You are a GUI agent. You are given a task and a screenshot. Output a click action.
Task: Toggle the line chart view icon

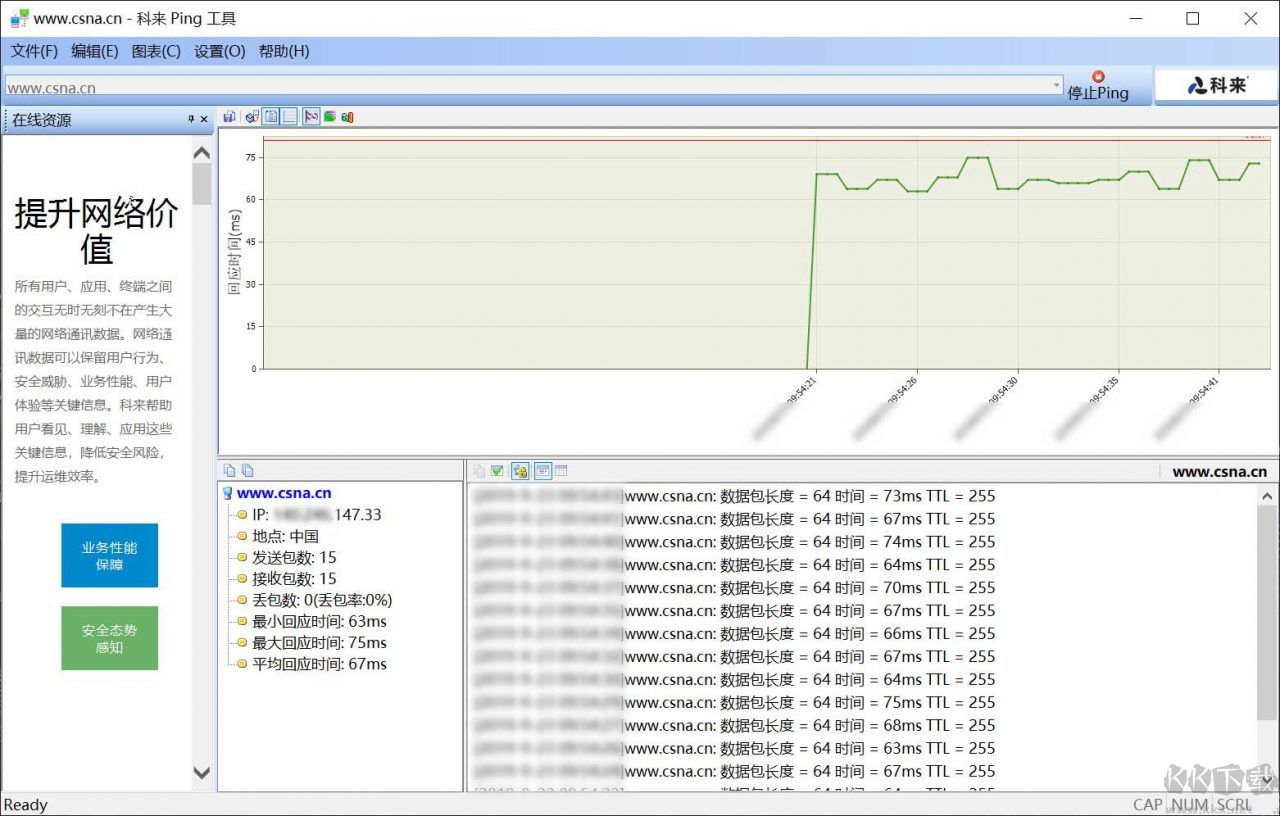311,117
